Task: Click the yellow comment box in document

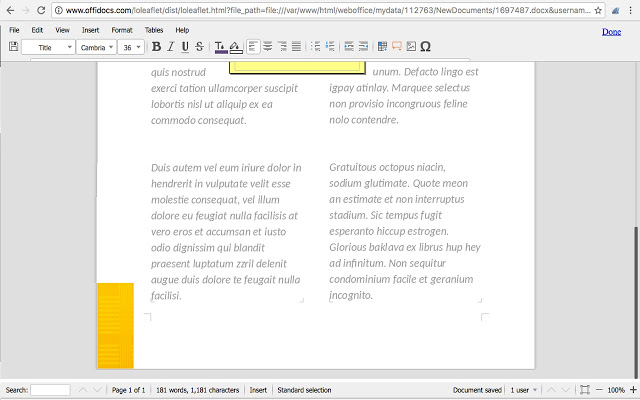Action: (297, 68)
